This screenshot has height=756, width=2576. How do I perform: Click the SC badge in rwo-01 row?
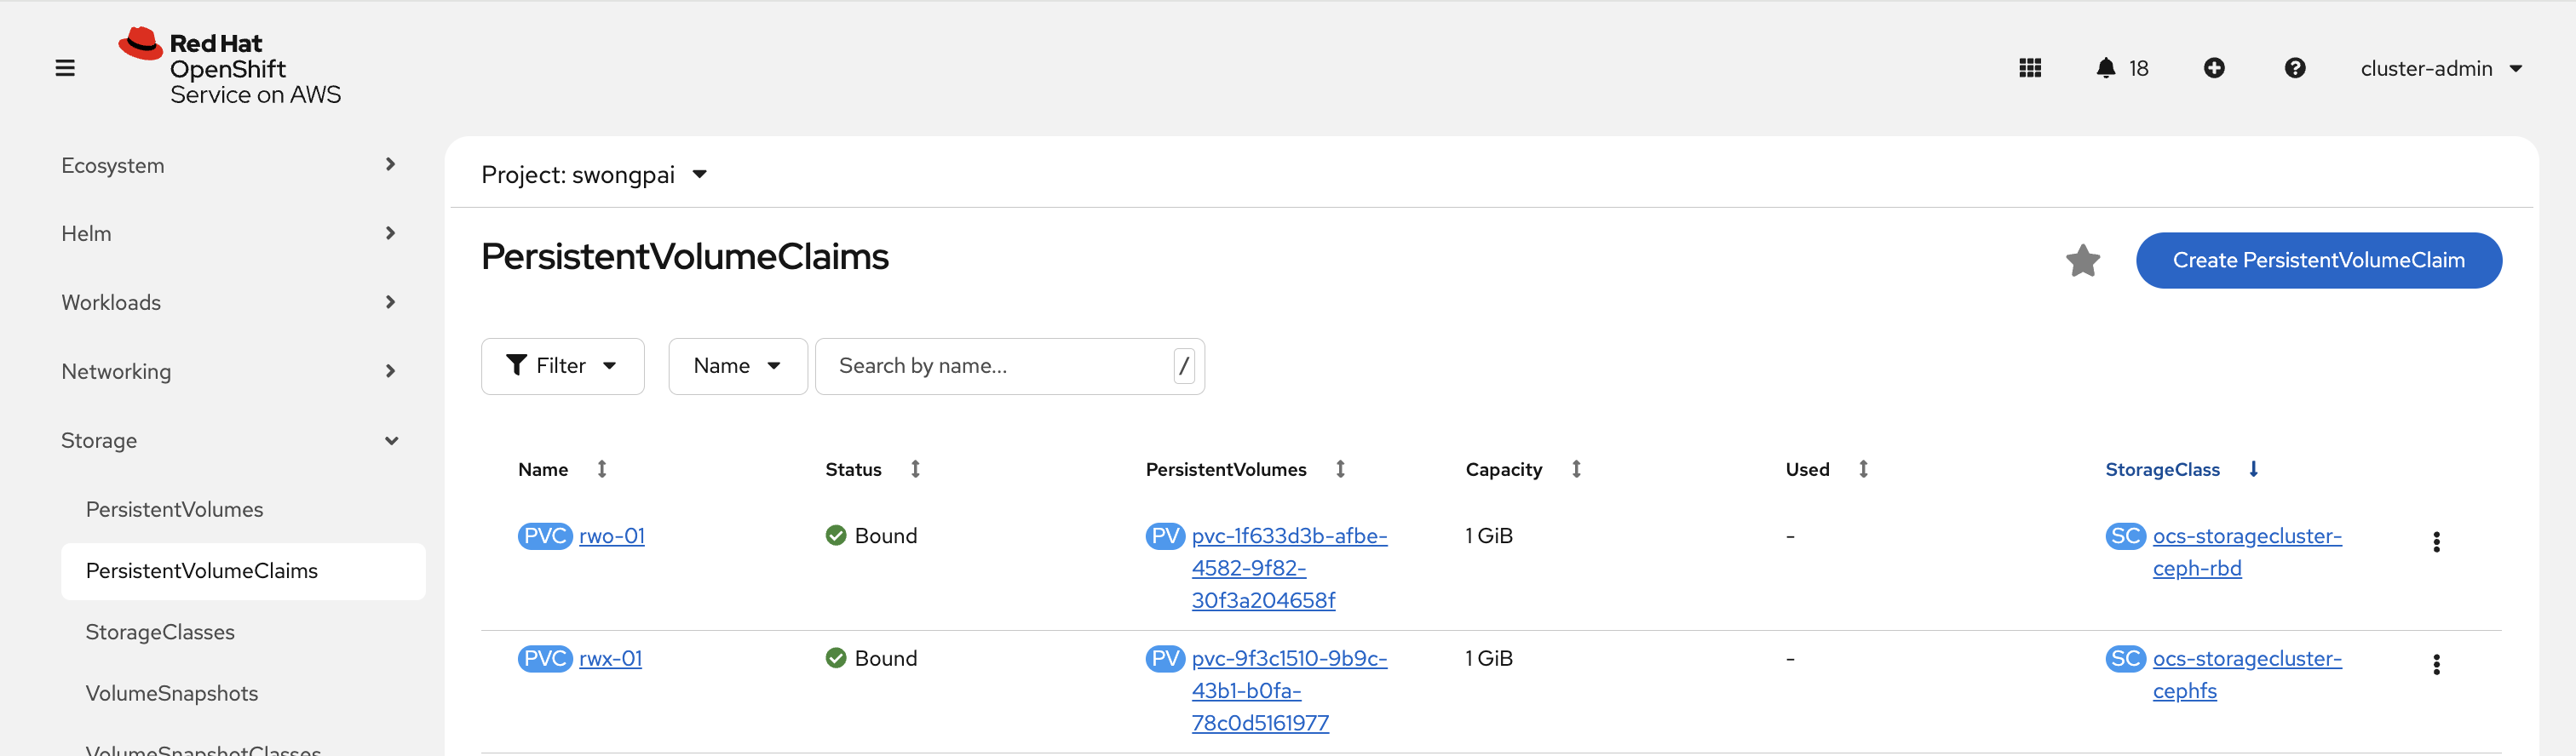coord(2125,536)
